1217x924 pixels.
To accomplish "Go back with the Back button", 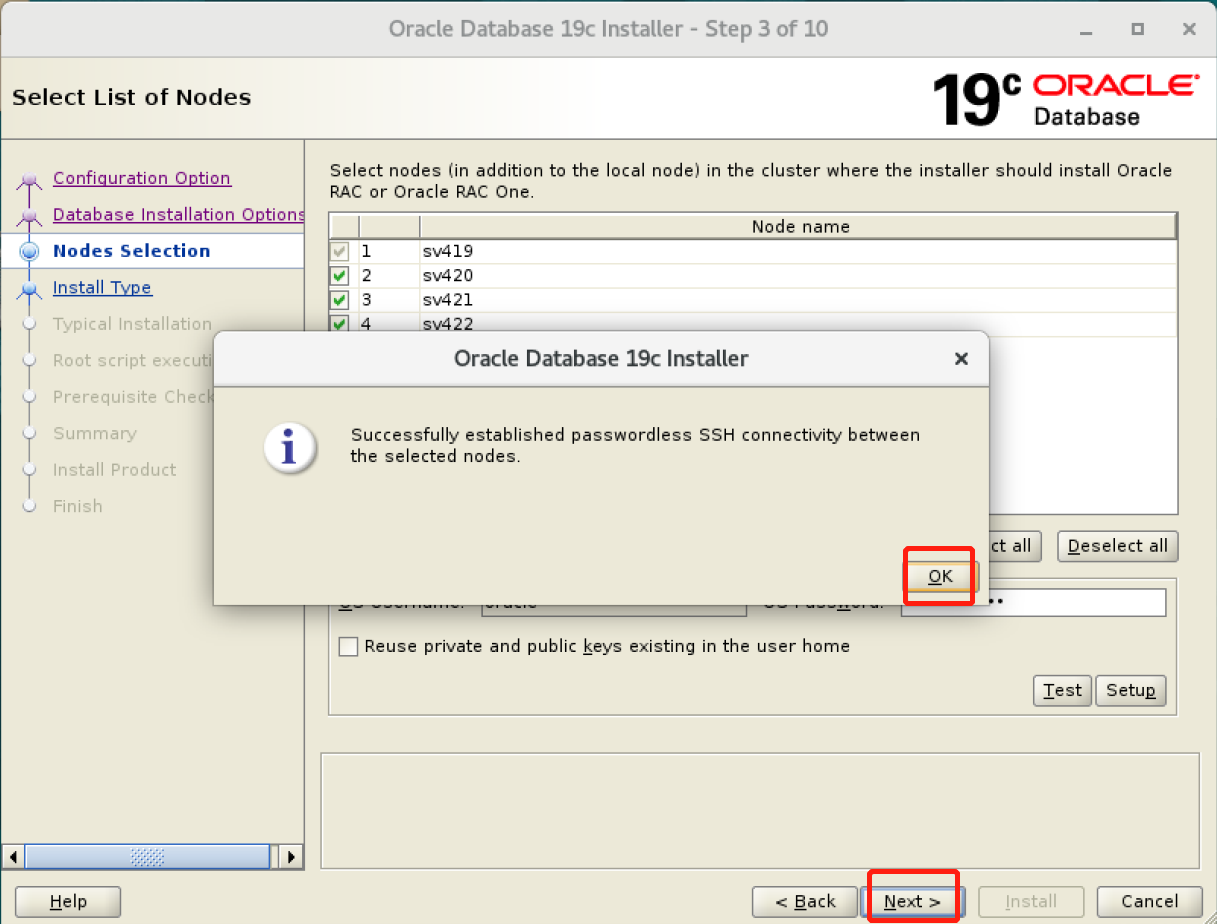I will pos(807,901).
